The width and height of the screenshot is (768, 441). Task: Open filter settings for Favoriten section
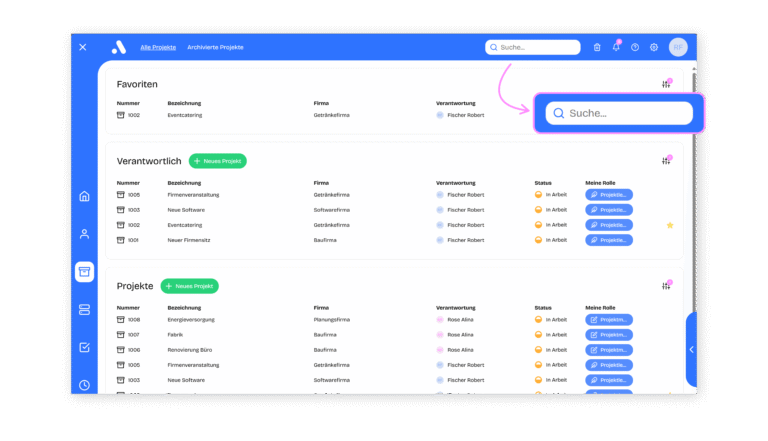click(666, 84)
